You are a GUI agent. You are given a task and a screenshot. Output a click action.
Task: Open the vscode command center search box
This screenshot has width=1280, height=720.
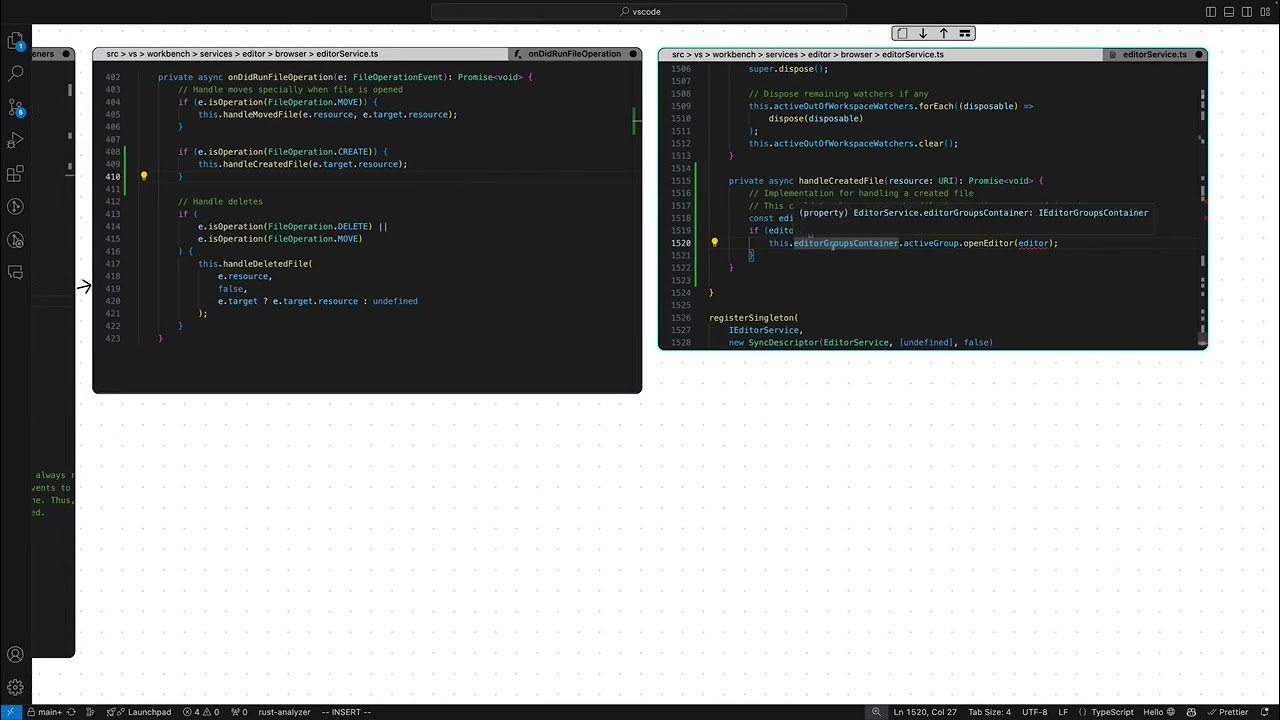(x=639, y=12)
